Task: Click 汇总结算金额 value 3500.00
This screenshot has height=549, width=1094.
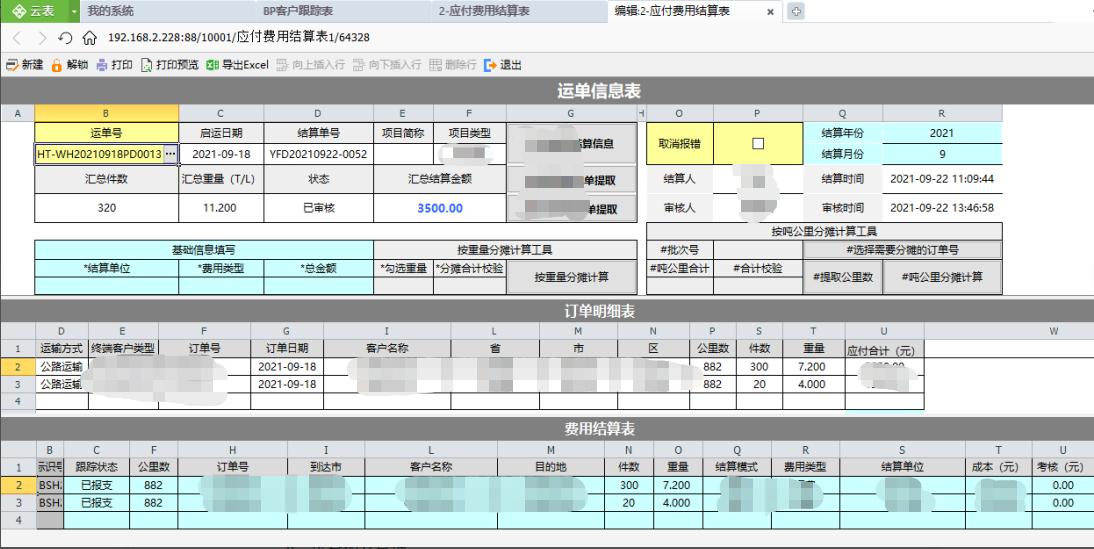Action: pyautogui.click(x=440, y=208)
